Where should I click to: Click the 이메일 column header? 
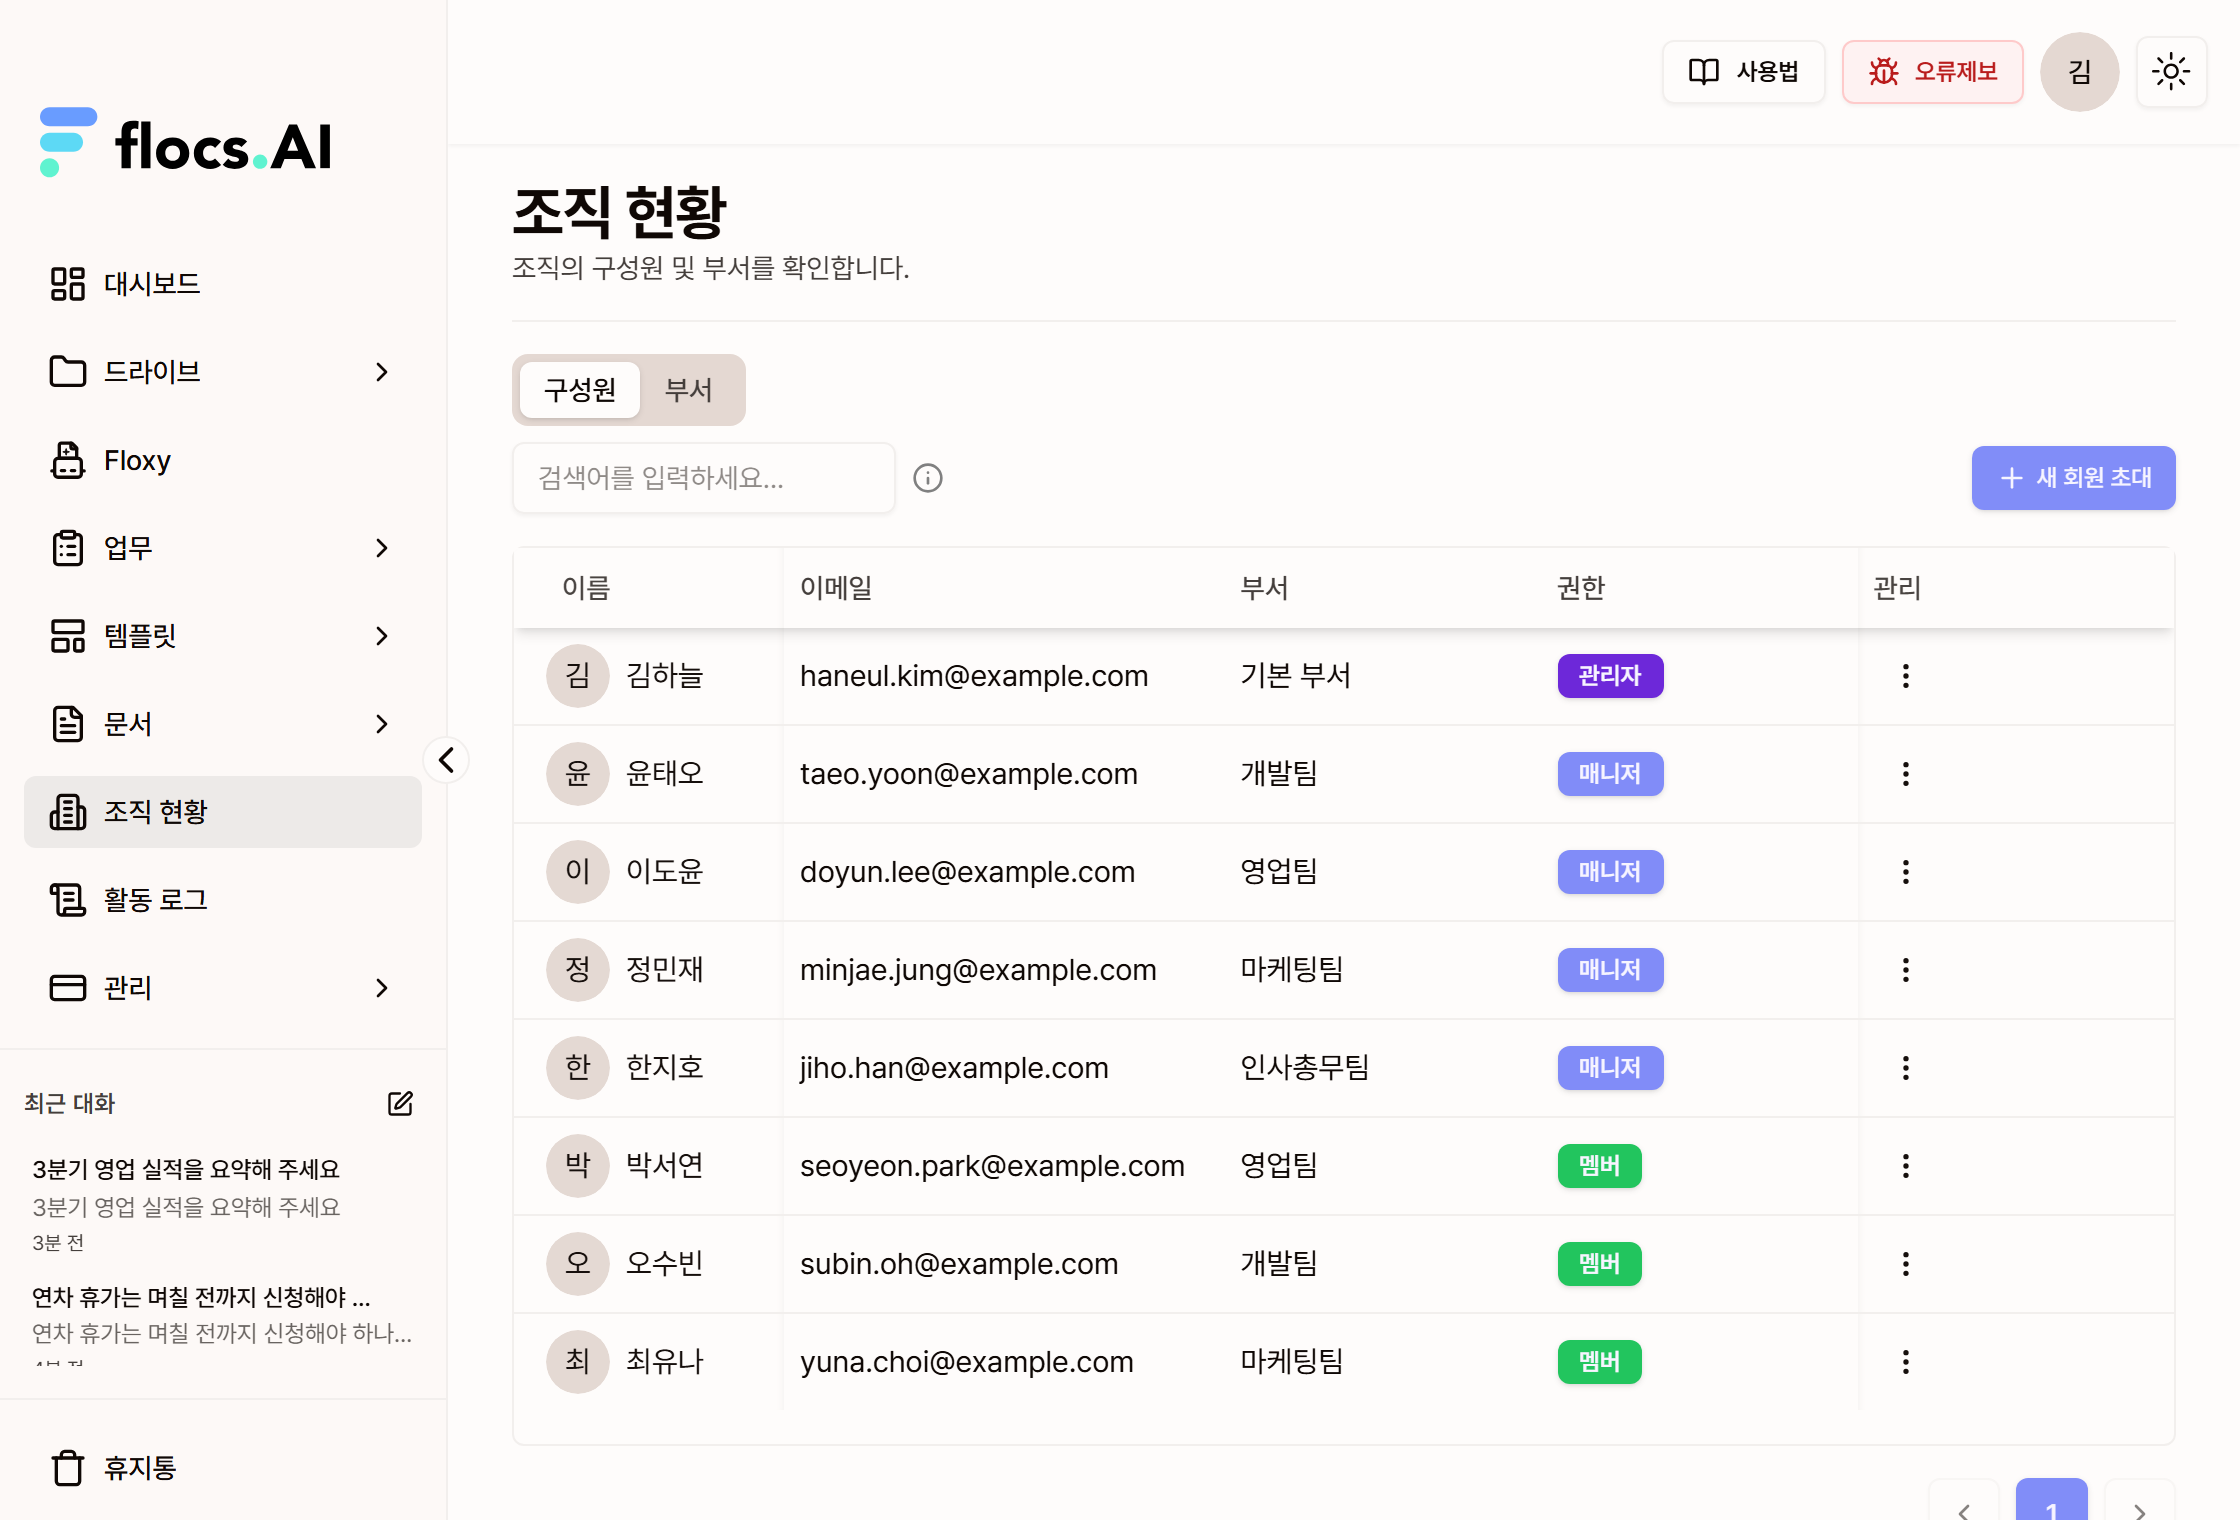coord(836,588)
